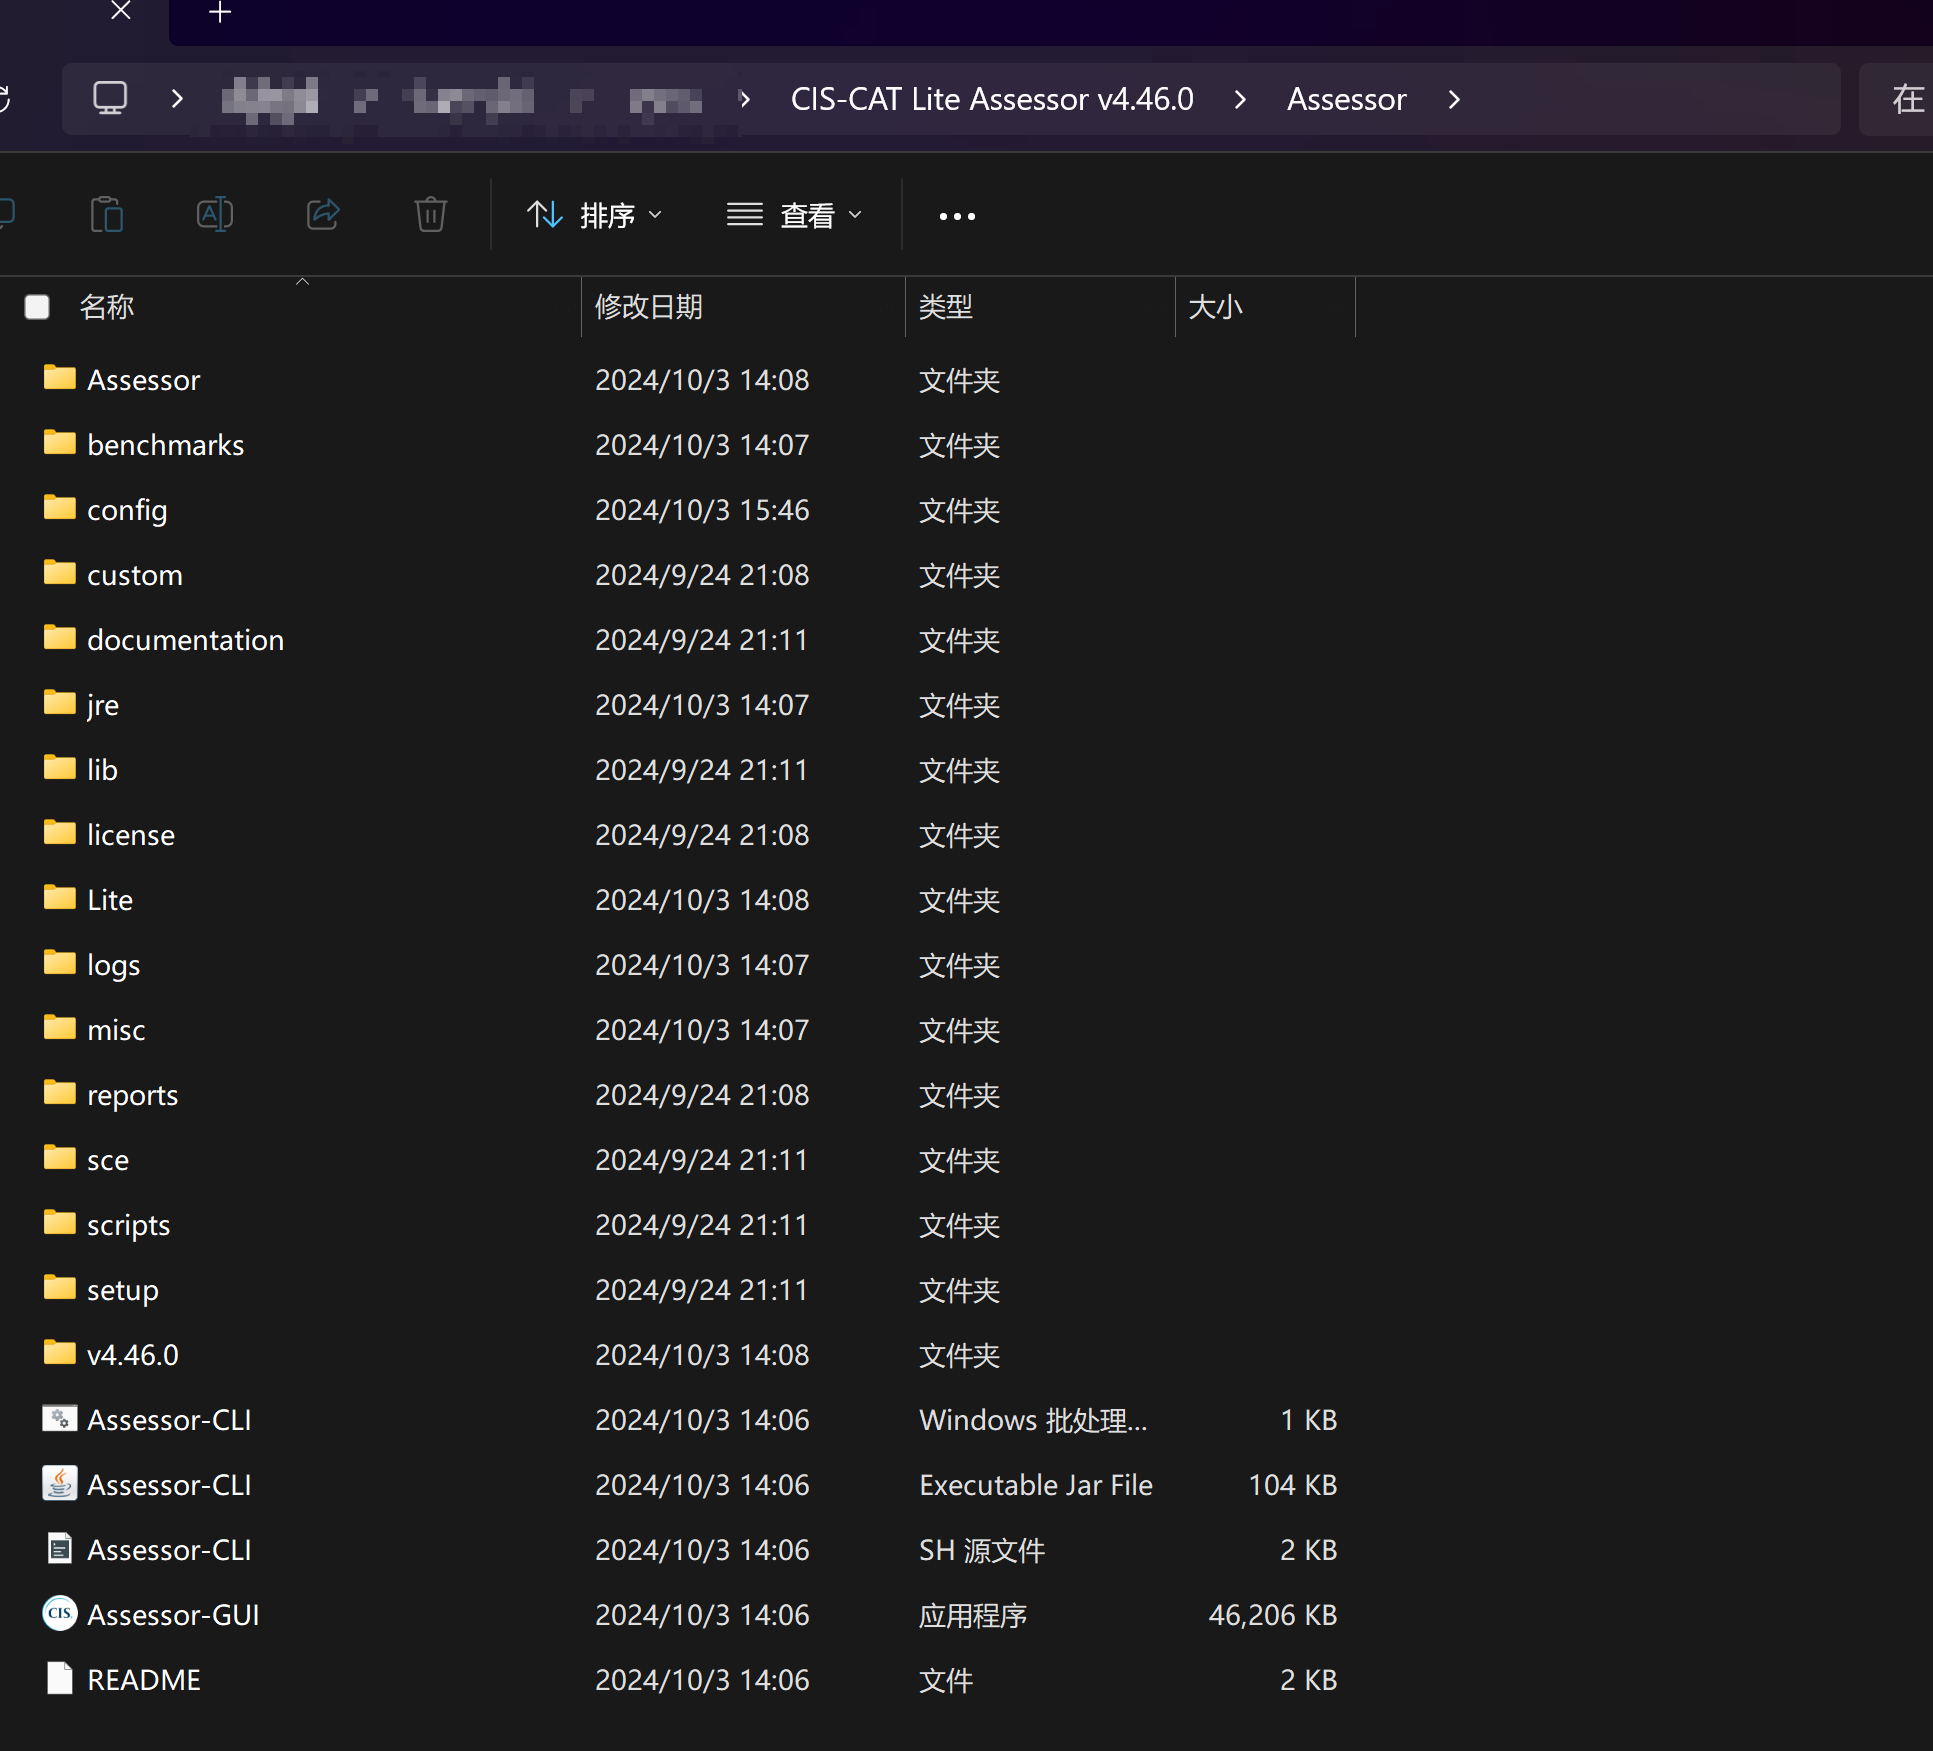Select the logs folder icon

tap(60, 962)
